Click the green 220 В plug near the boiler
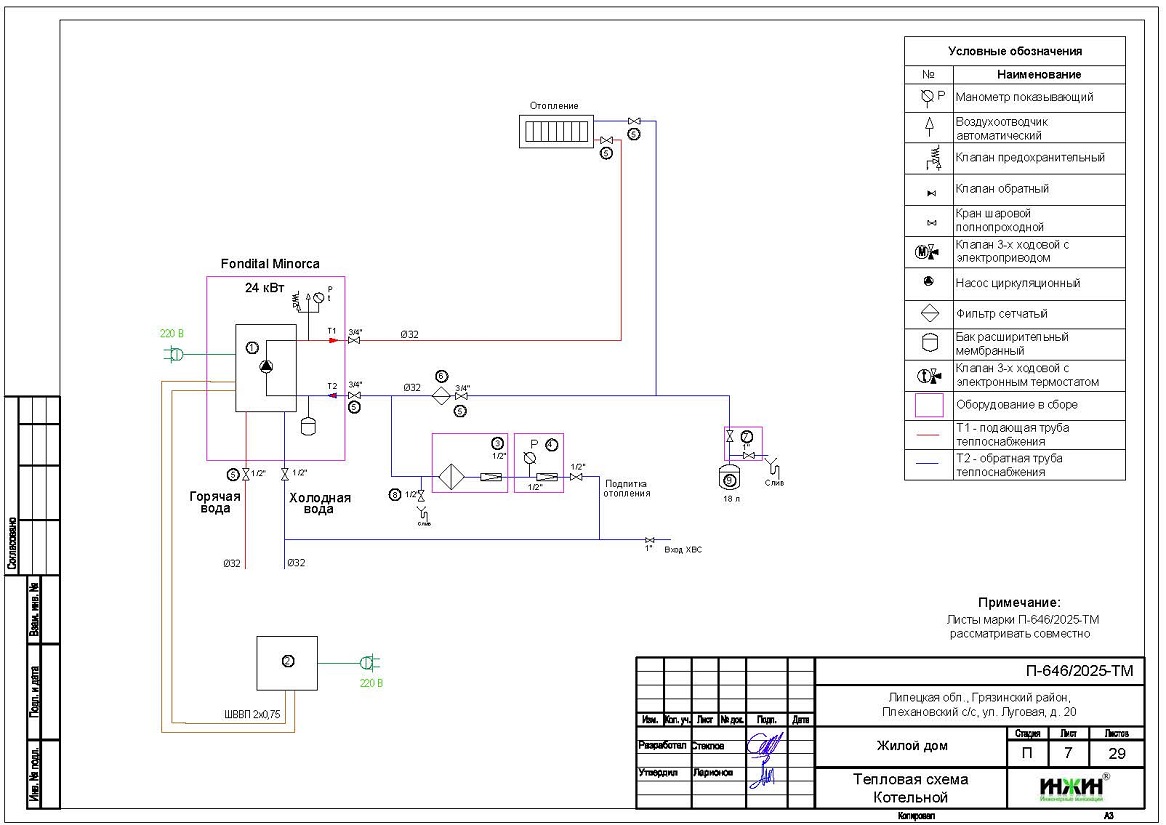Screen dimensions: 1166x825 click(174, 353)
